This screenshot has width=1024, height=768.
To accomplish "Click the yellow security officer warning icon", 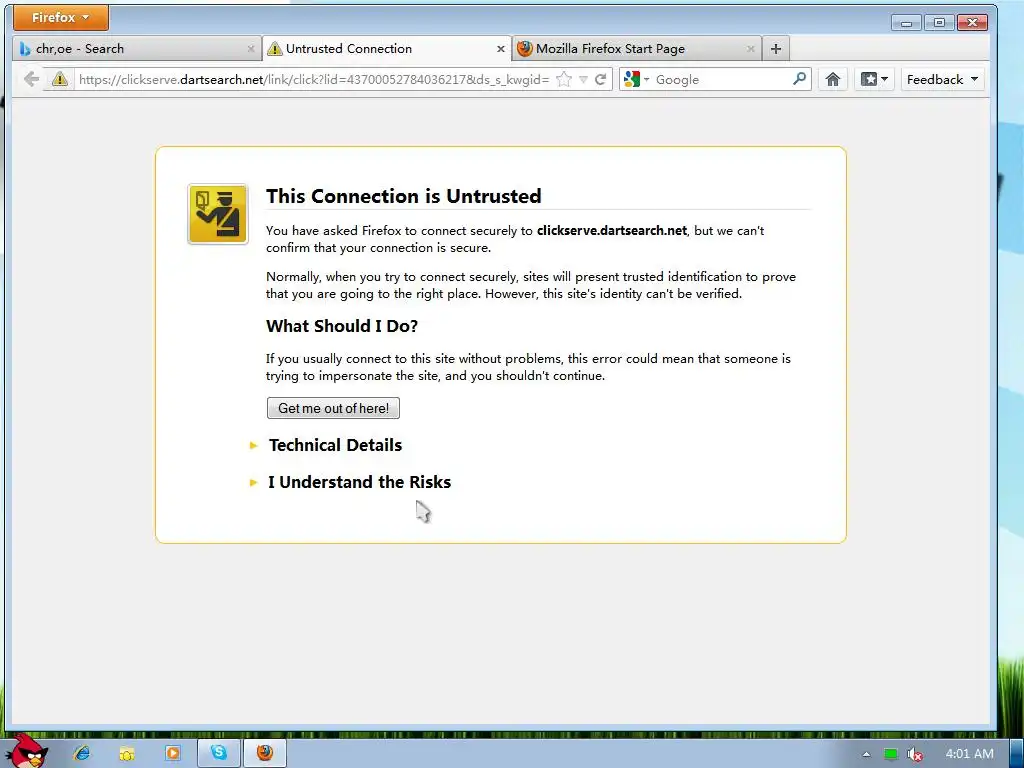I will pos(217,214).
